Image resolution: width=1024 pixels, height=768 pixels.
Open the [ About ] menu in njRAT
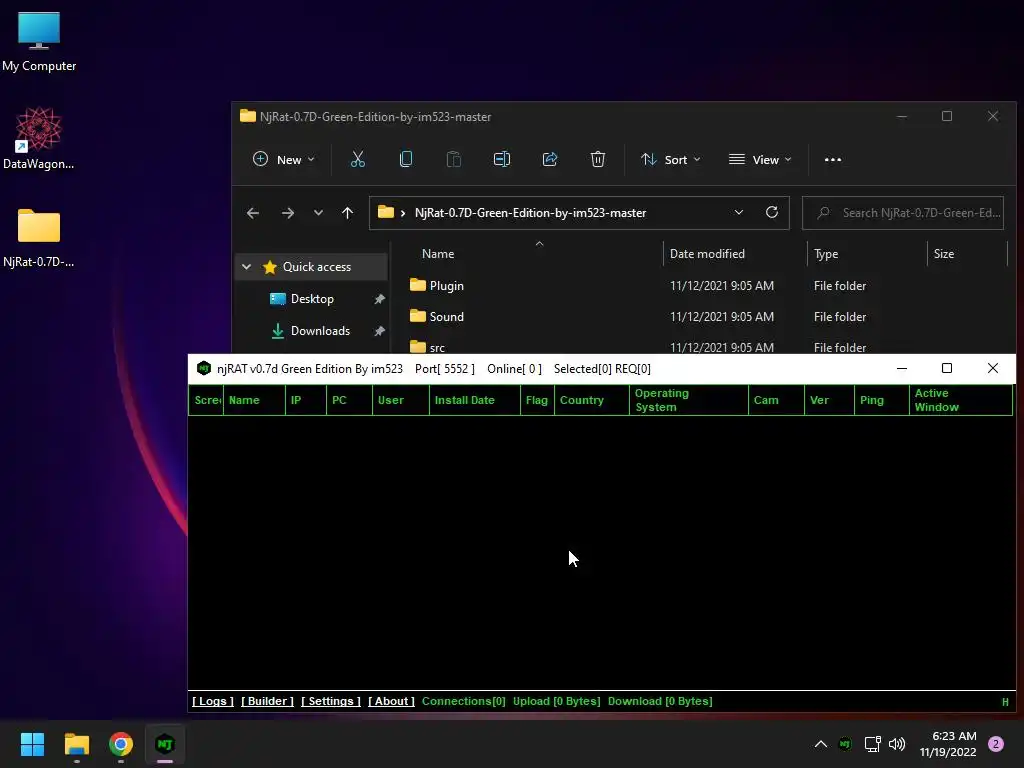[x=391, y=701]
